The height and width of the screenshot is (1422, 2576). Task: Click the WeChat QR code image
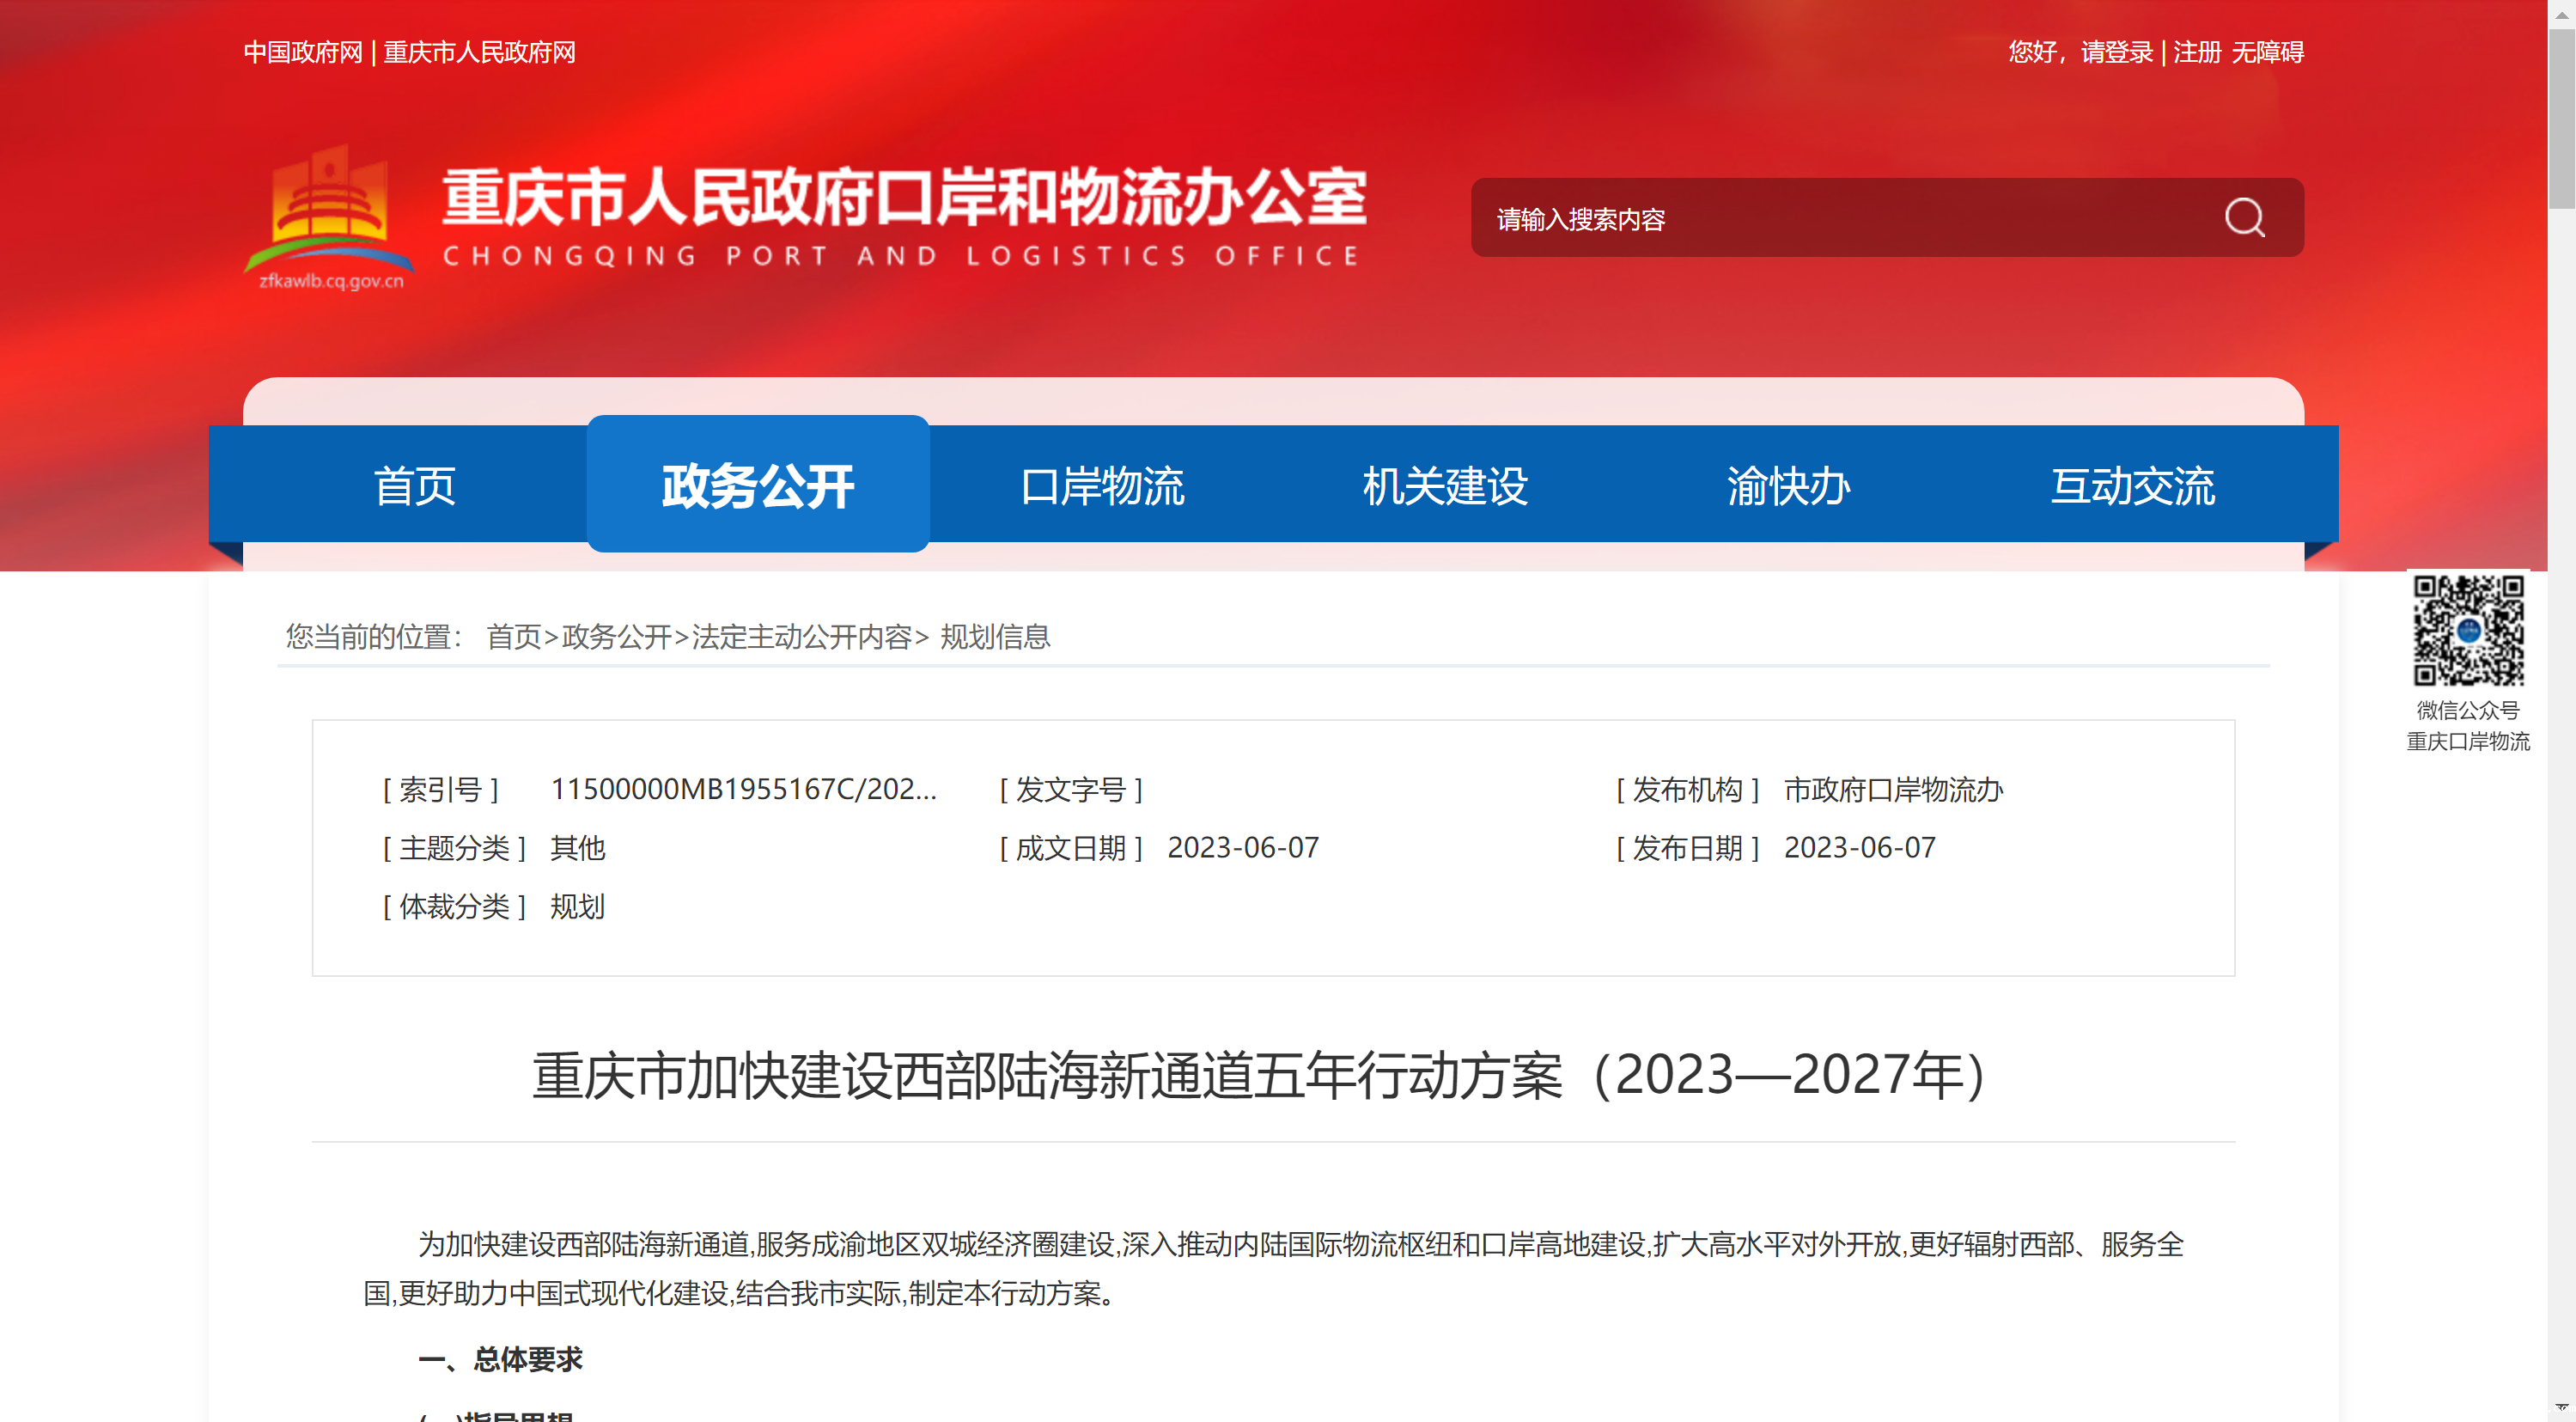(2468, 630)
